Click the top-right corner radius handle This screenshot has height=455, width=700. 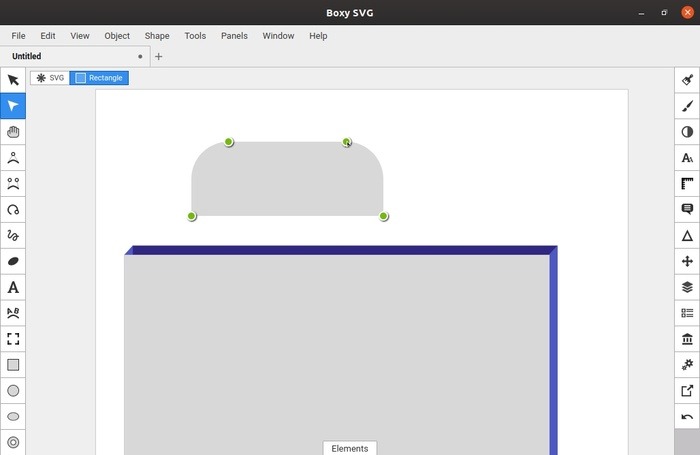[x=346, y=142]
